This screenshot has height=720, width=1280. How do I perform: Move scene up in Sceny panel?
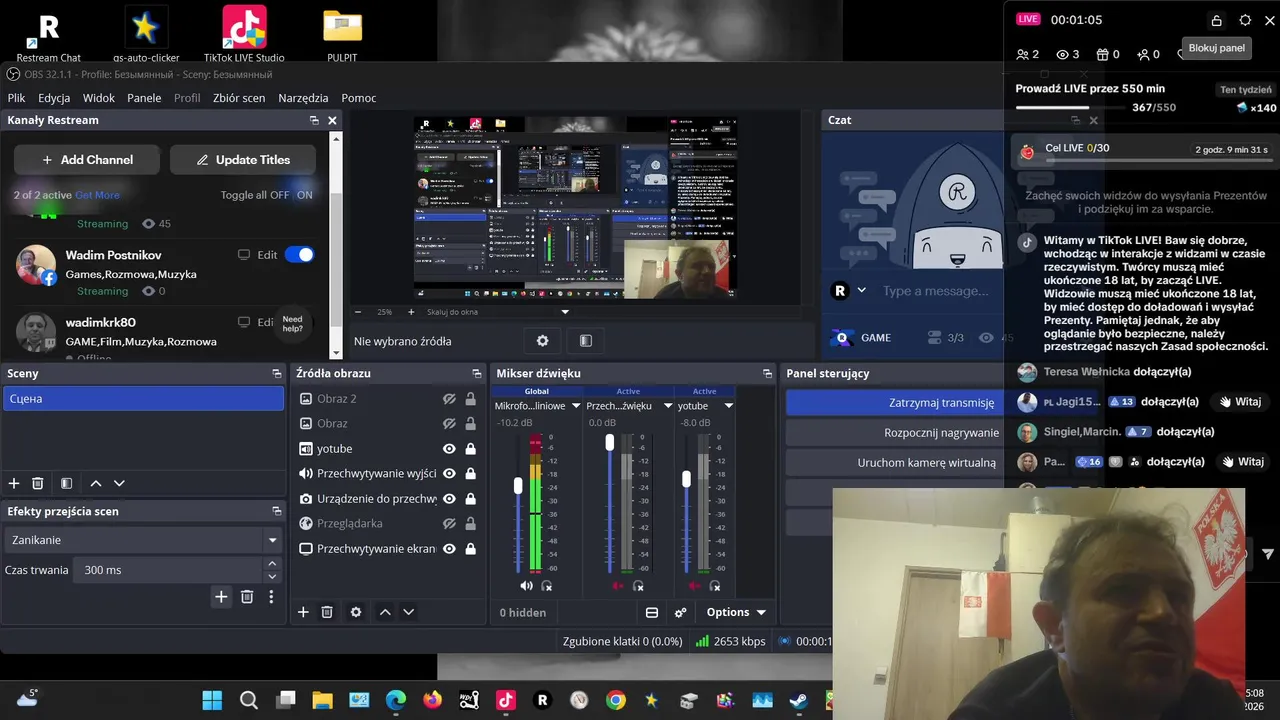96,483
